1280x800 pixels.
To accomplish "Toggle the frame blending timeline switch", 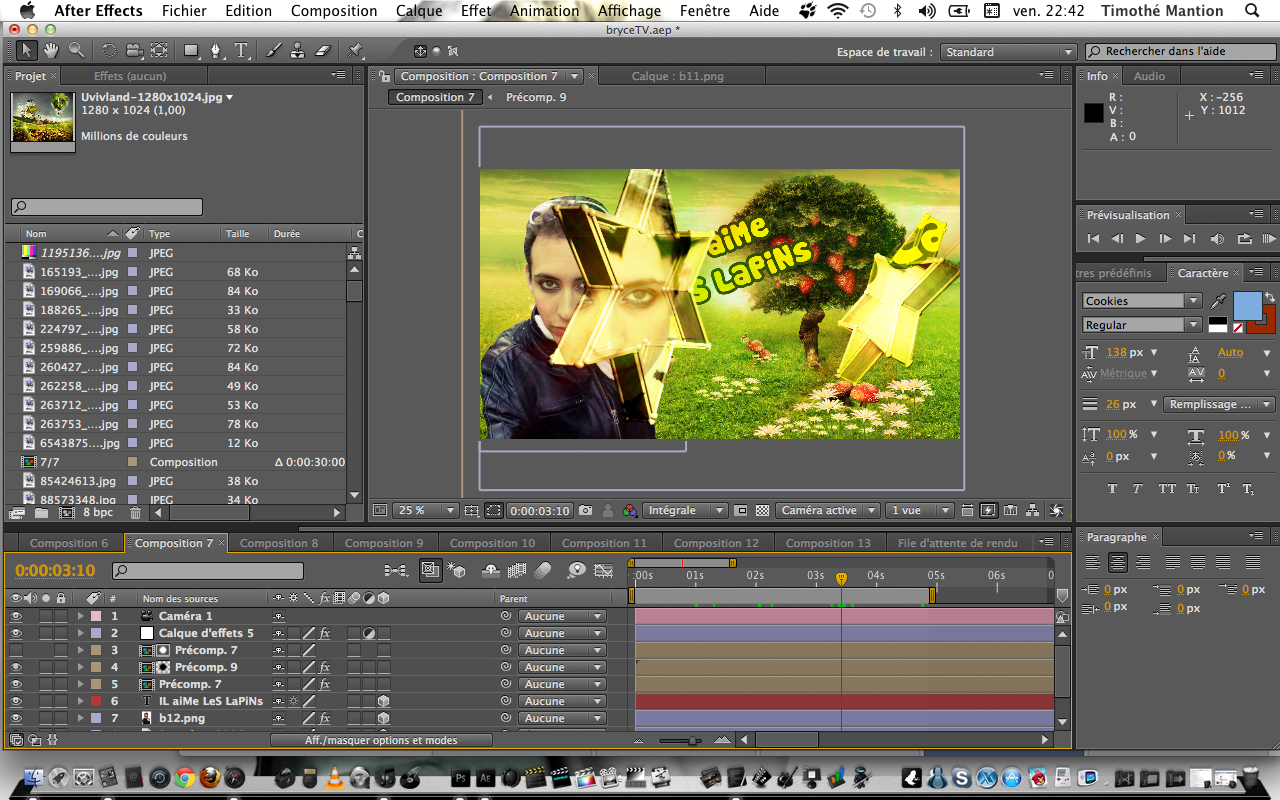I will click(516, 570).
